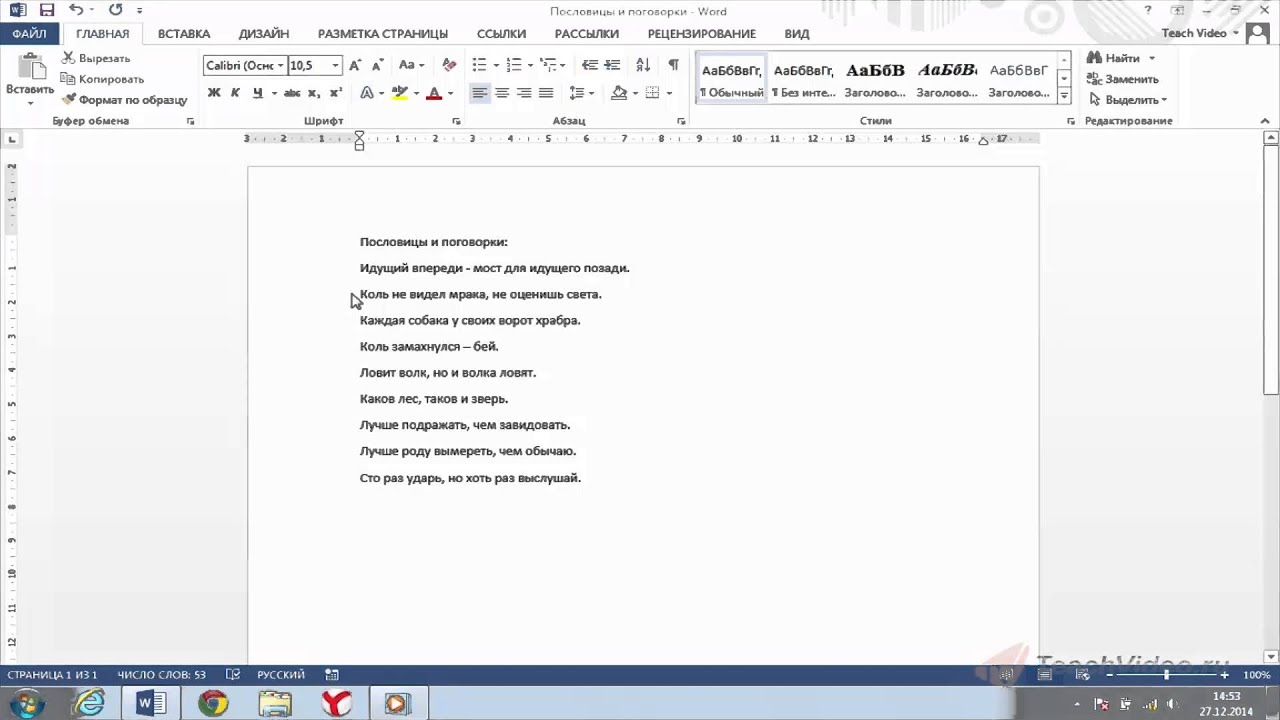Open Internet Explorer from the taskbar

89,704
